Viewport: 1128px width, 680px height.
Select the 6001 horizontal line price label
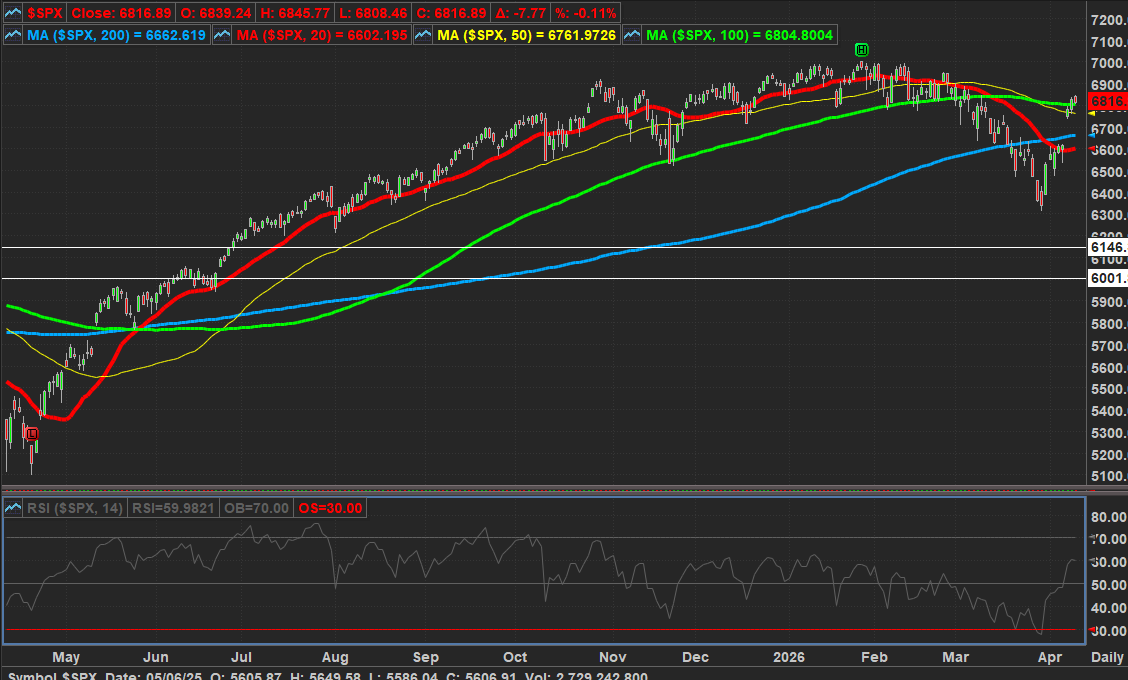click(1107, 279)
